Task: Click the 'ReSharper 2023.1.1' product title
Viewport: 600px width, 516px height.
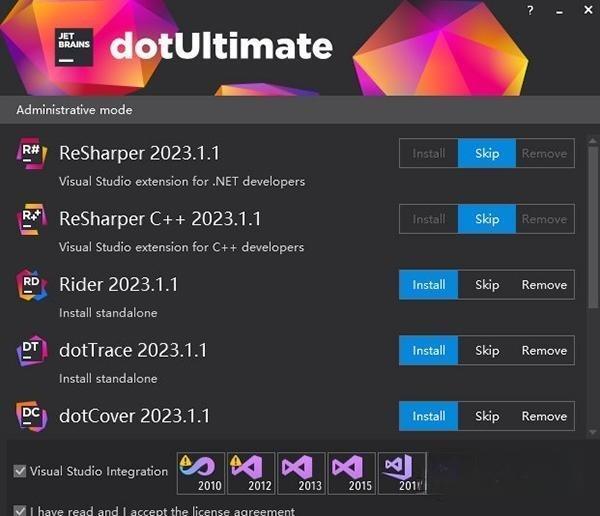Action: tap(139, 153)
